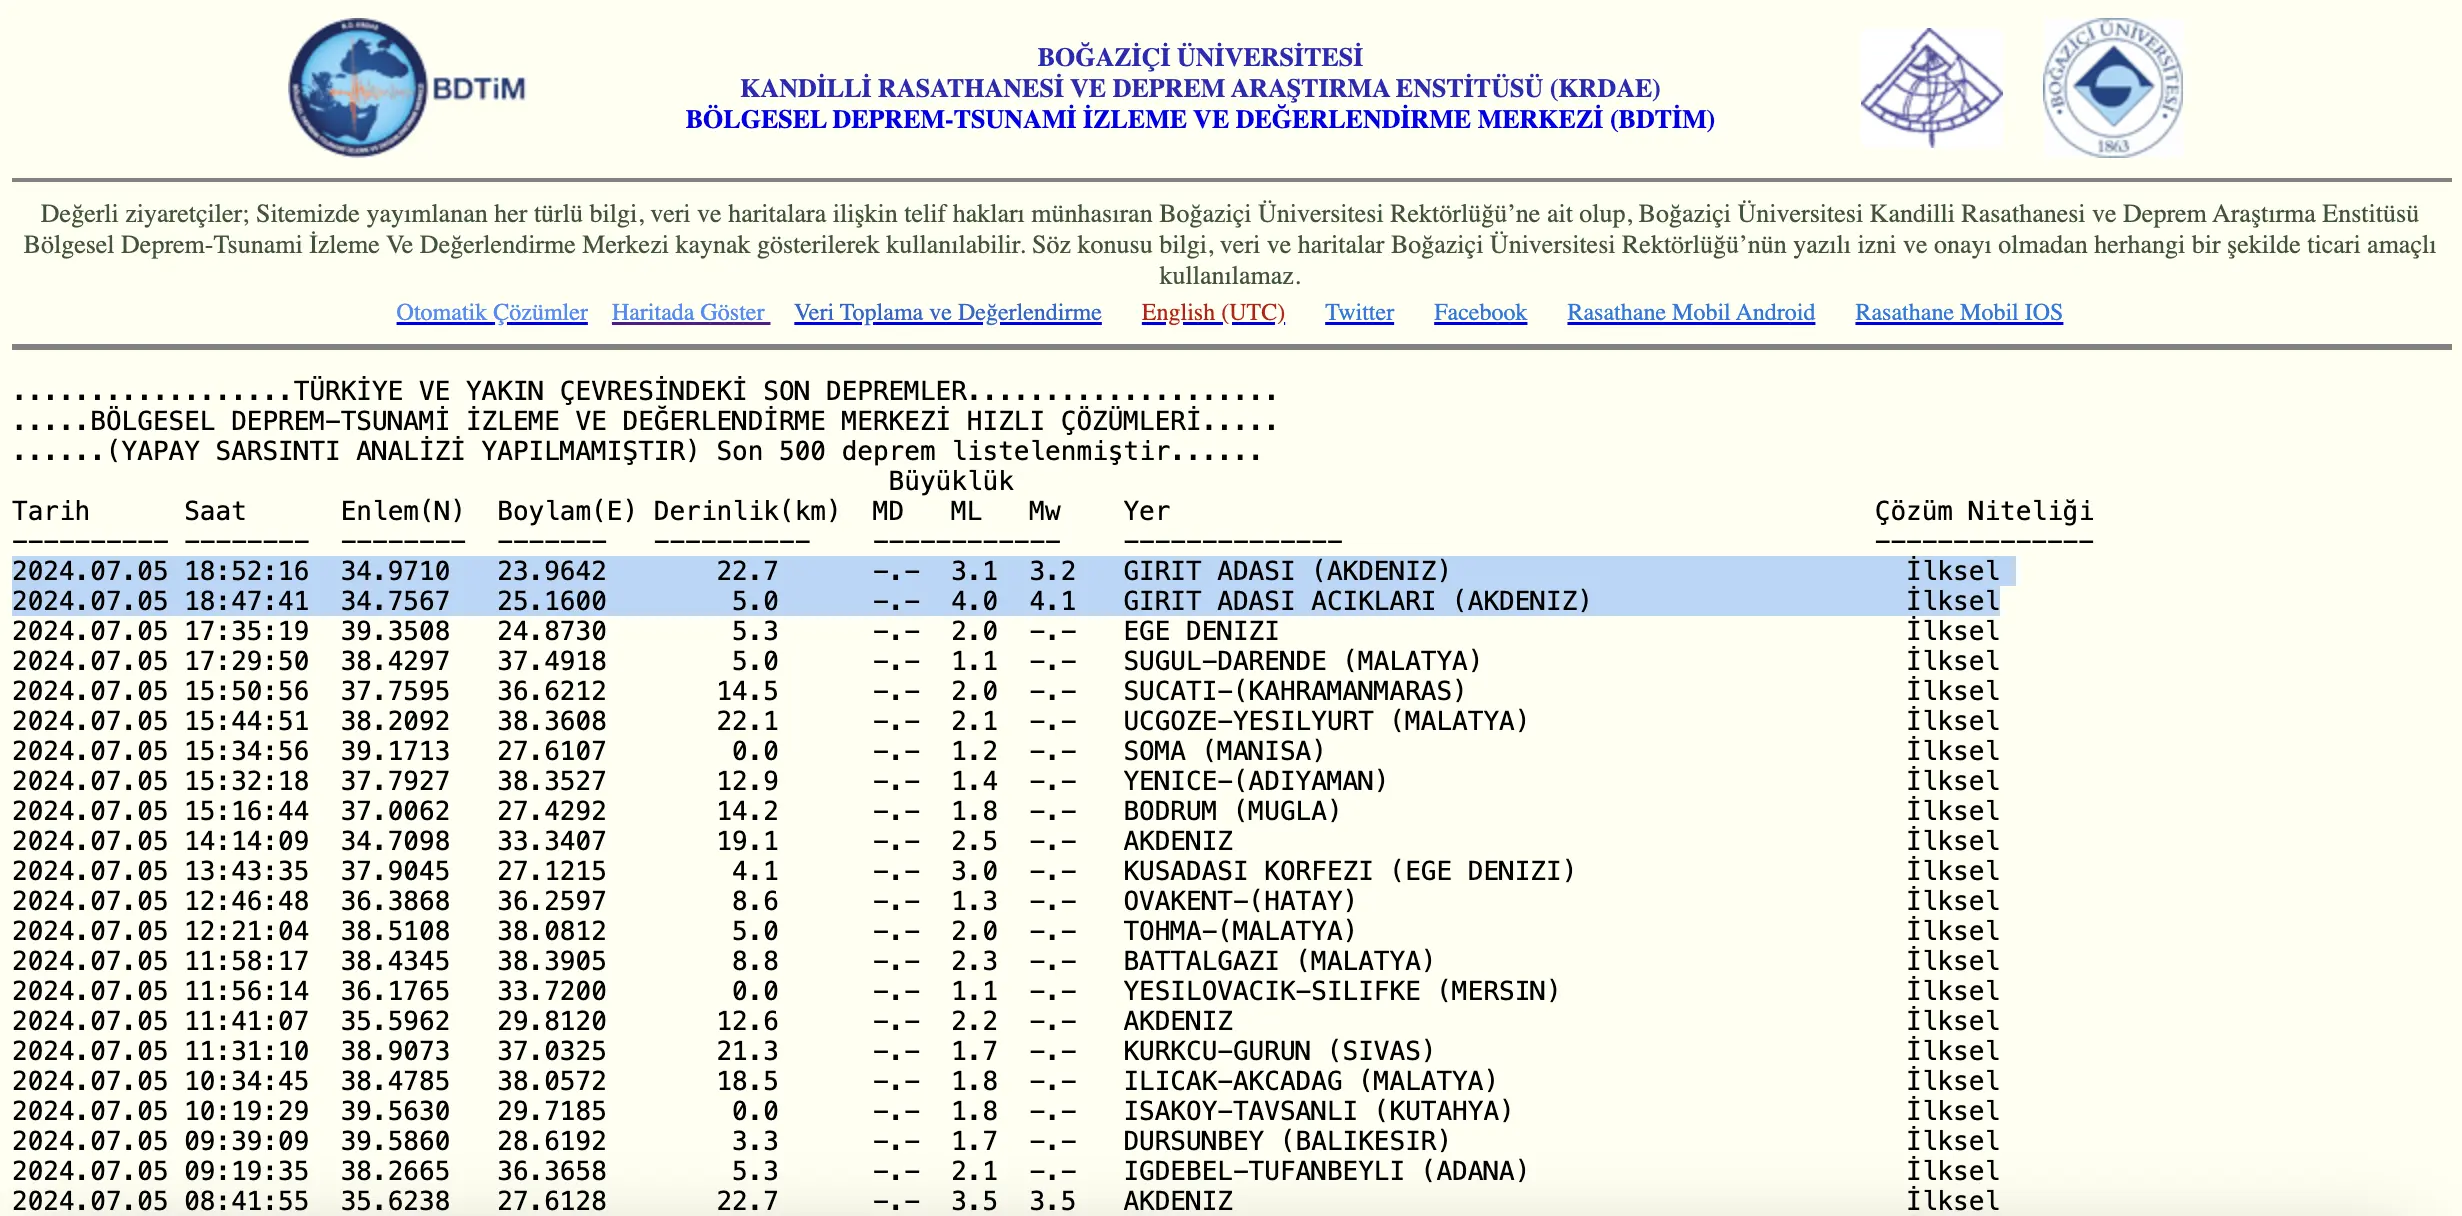
Task: Click the time 18:52:16
Action: click(247, 571)
